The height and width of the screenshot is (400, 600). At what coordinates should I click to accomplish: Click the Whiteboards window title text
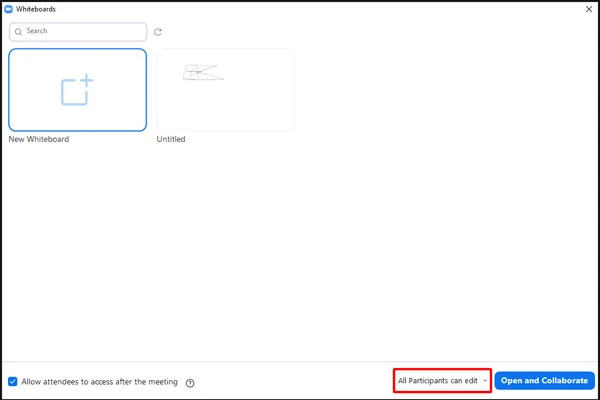(36, 9)
